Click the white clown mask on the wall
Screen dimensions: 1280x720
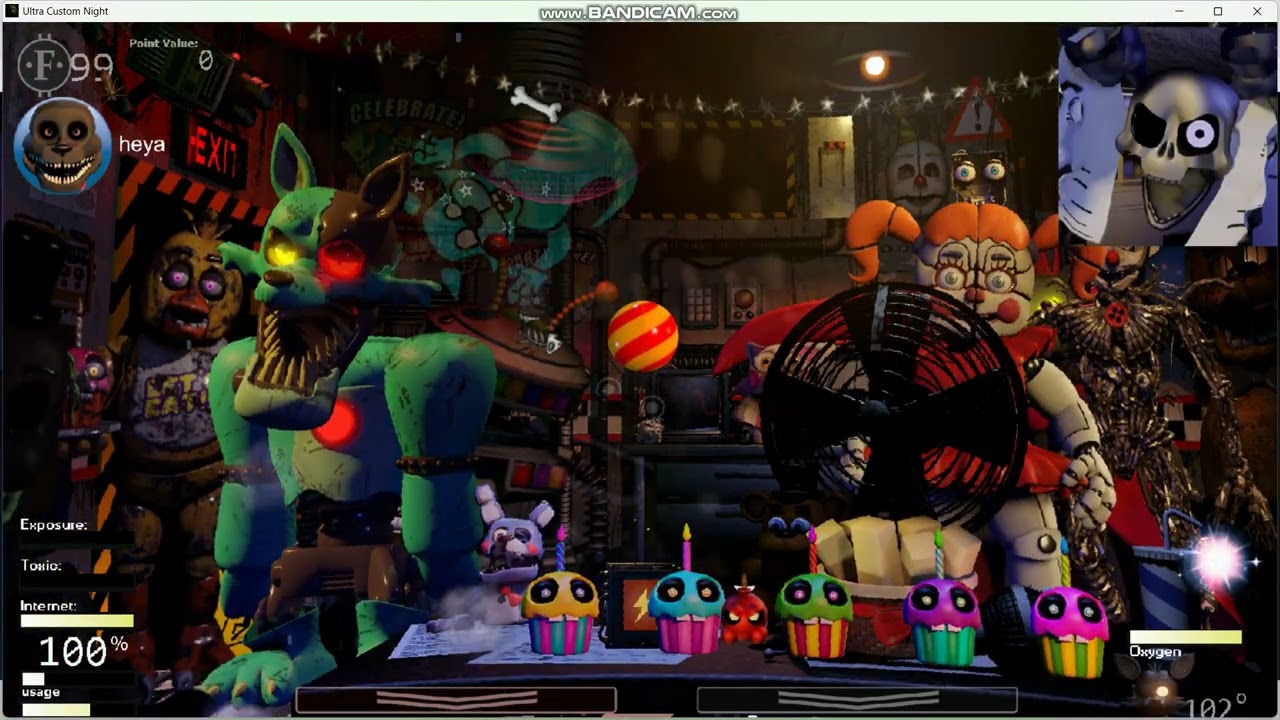(916, 177)
